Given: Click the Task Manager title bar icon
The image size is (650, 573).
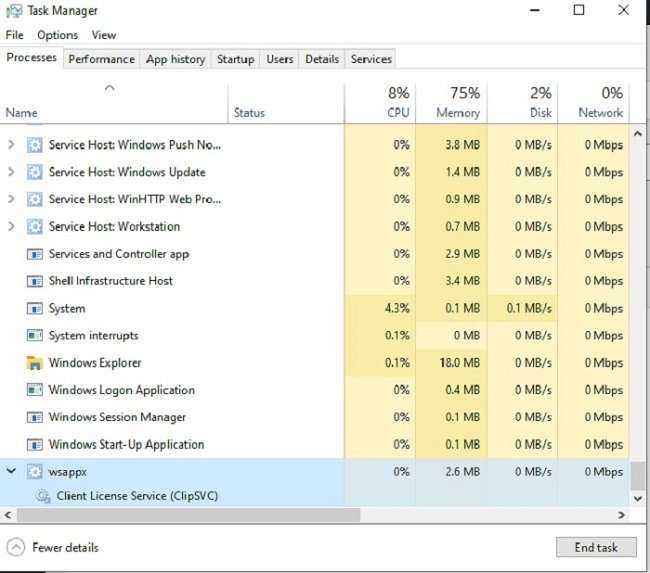Looking at the screenshot, I should tap(14, 11).
